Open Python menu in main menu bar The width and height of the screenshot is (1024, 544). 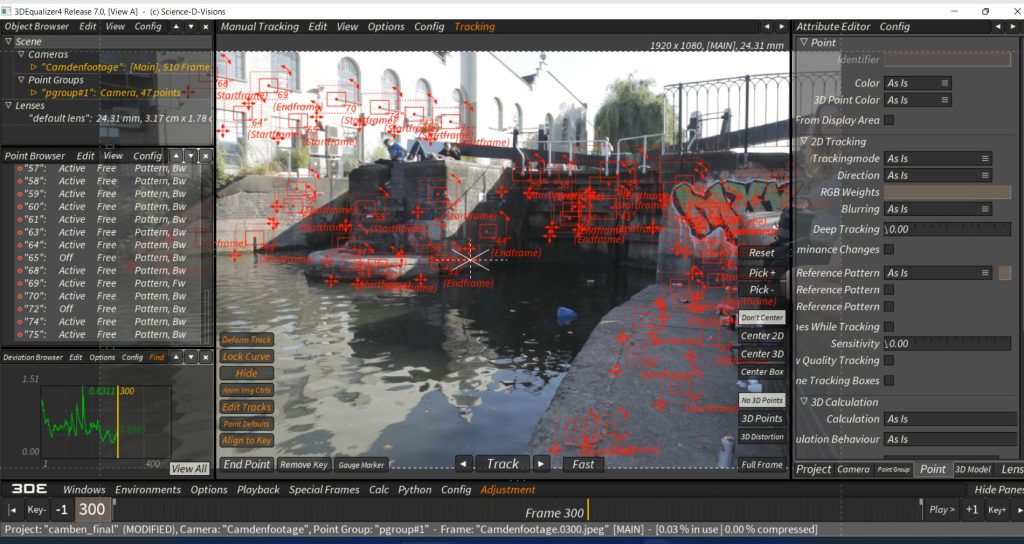tap(415, 489)
